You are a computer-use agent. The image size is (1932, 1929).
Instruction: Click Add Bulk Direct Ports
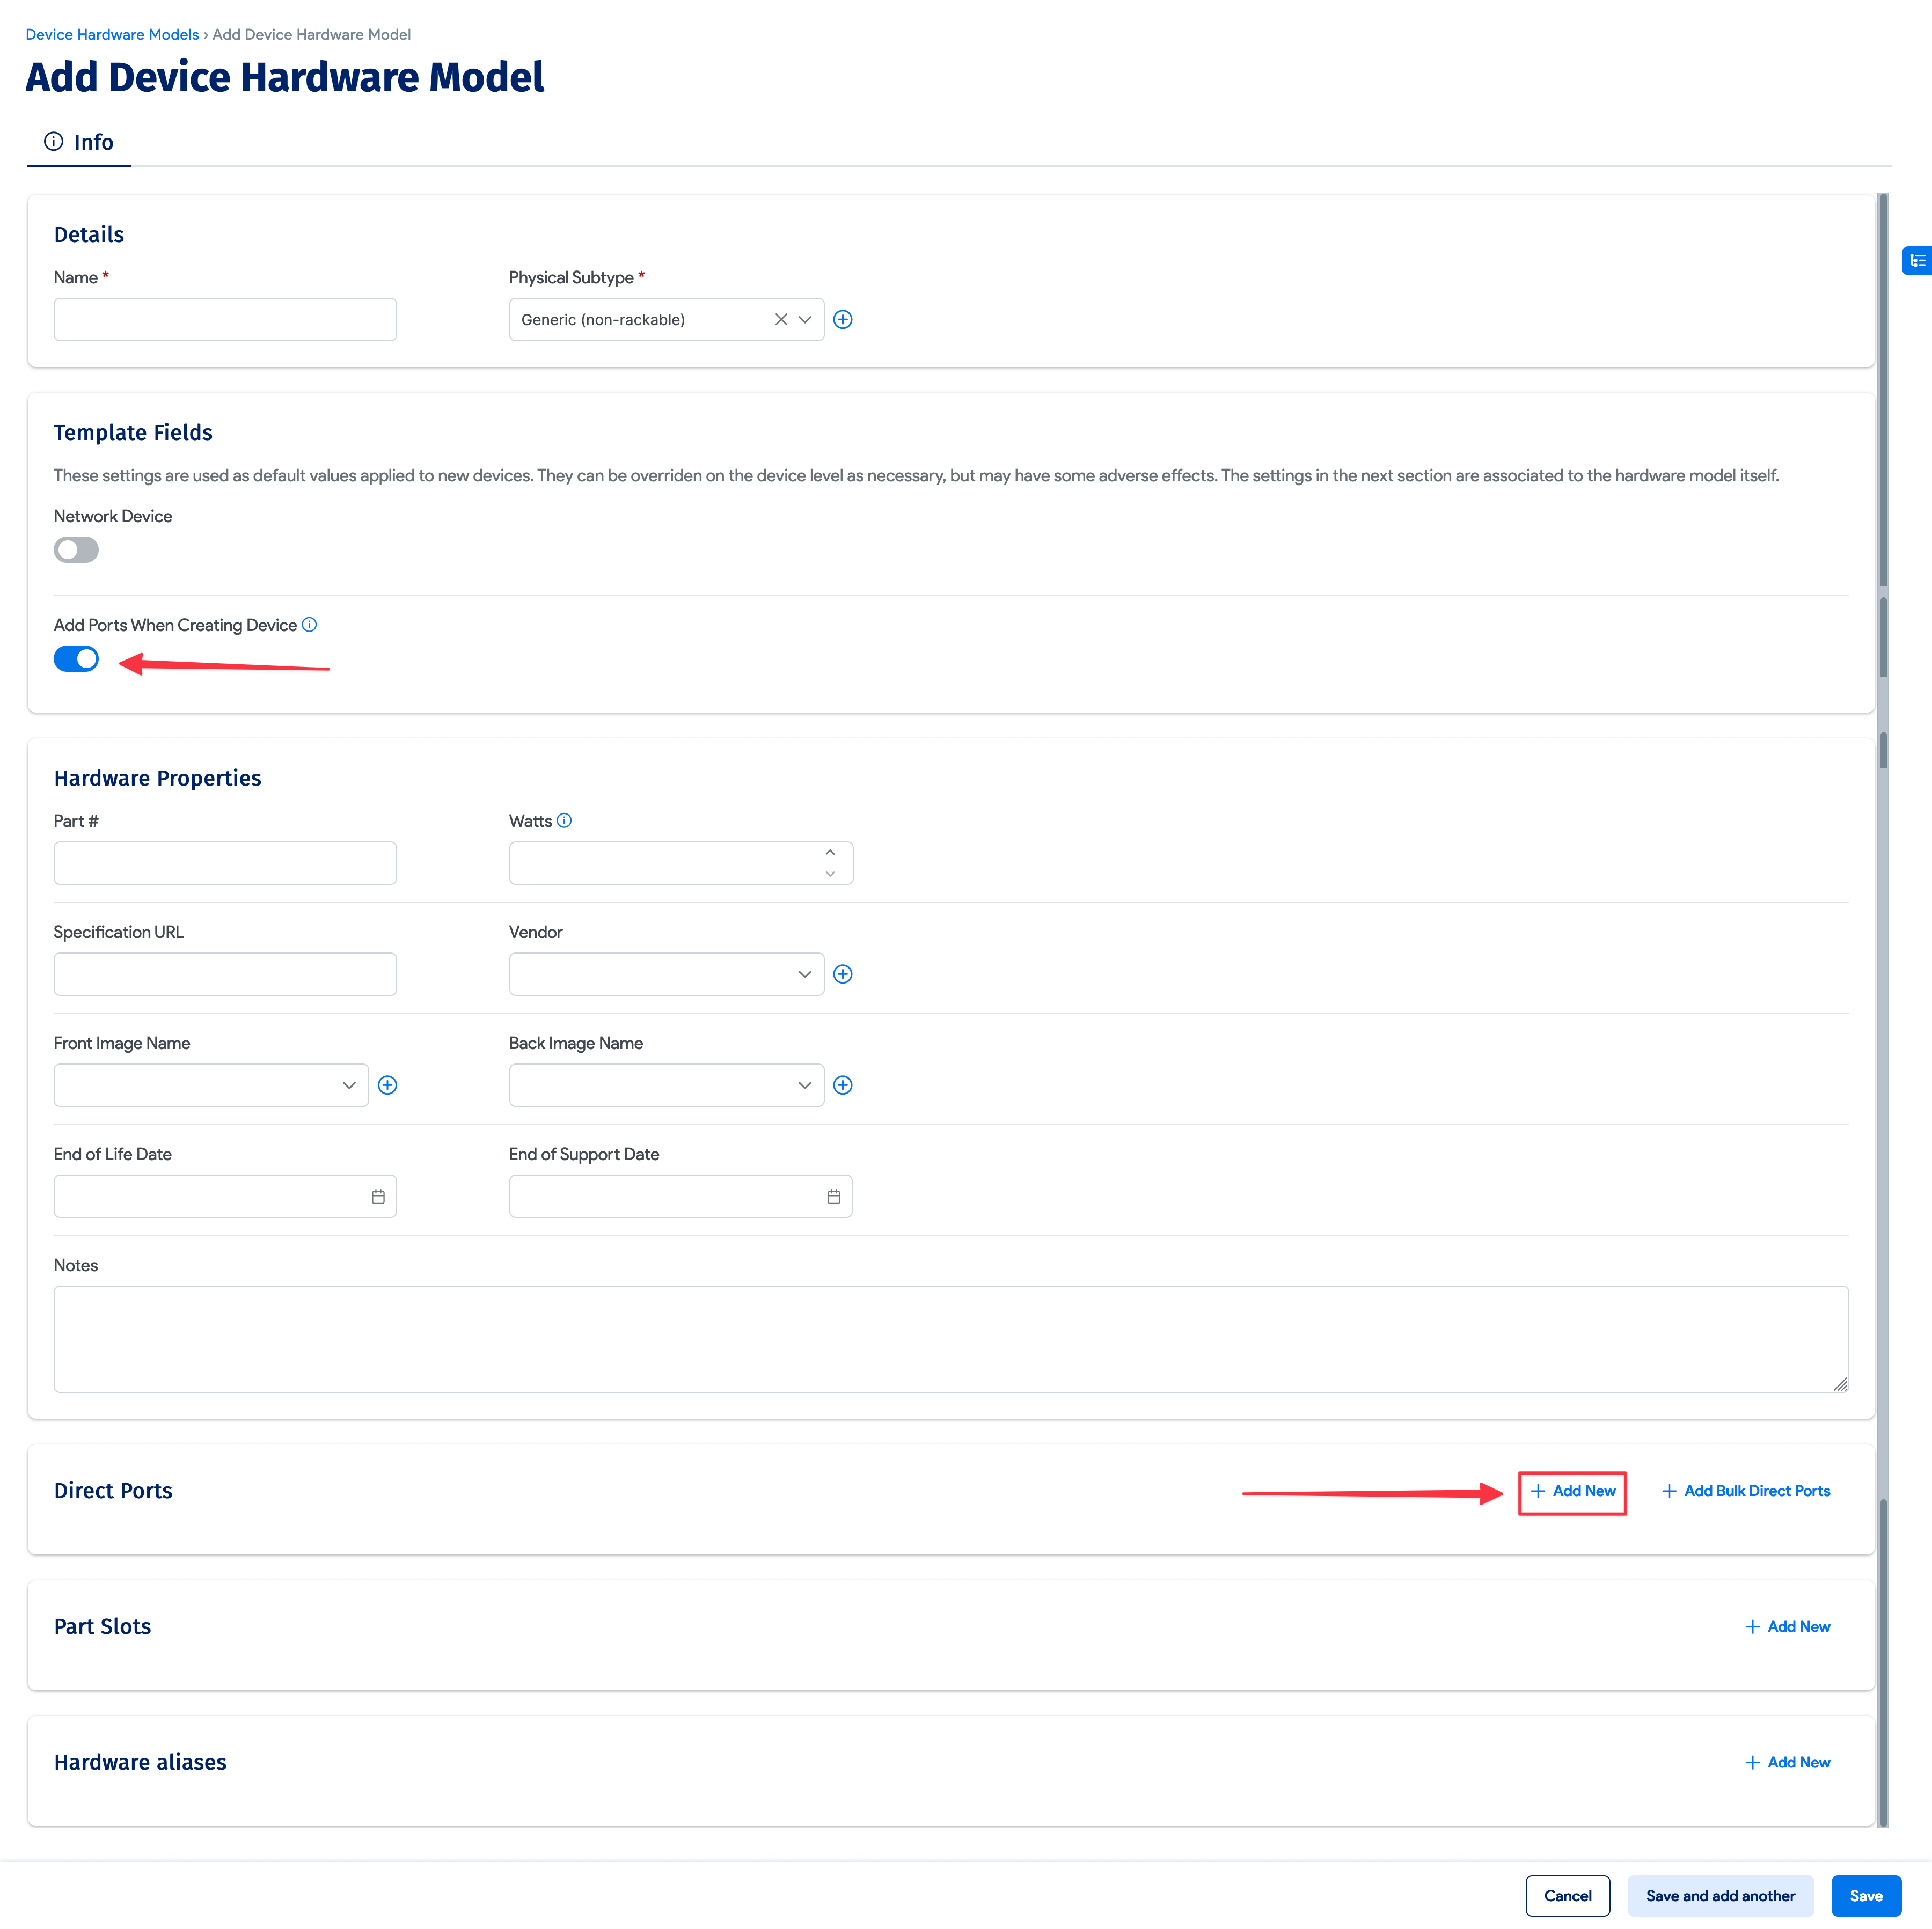(x=1745, y=1490)
